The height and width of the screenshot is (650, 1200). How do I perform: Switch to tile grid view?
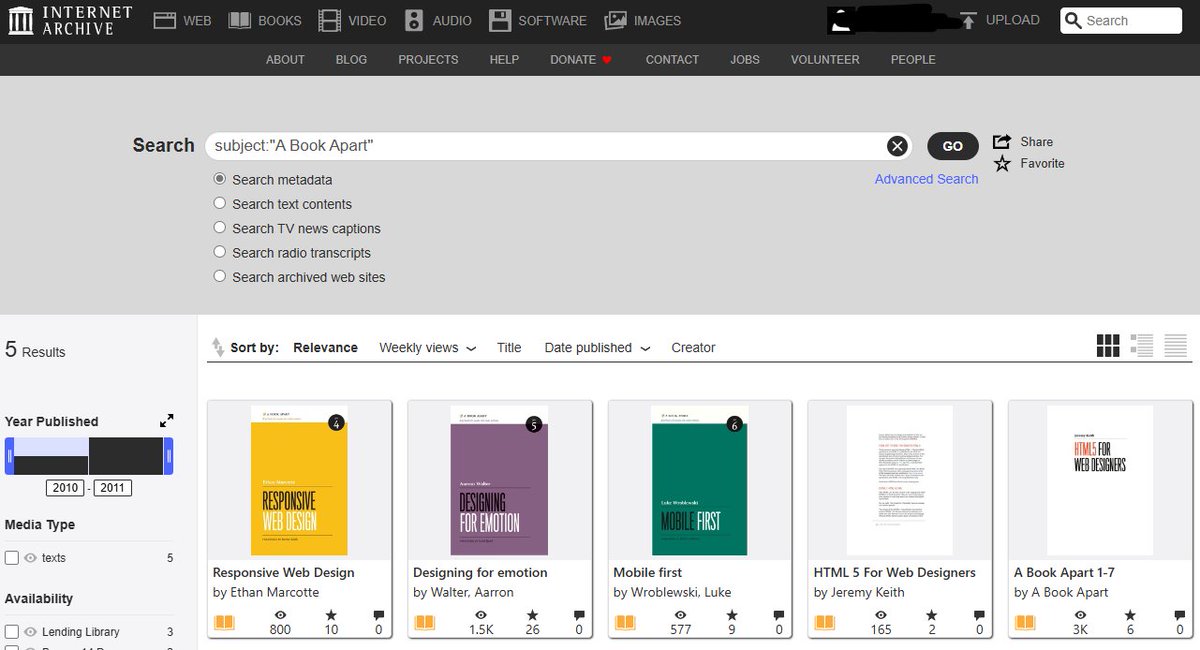[x=1108, y=346]
